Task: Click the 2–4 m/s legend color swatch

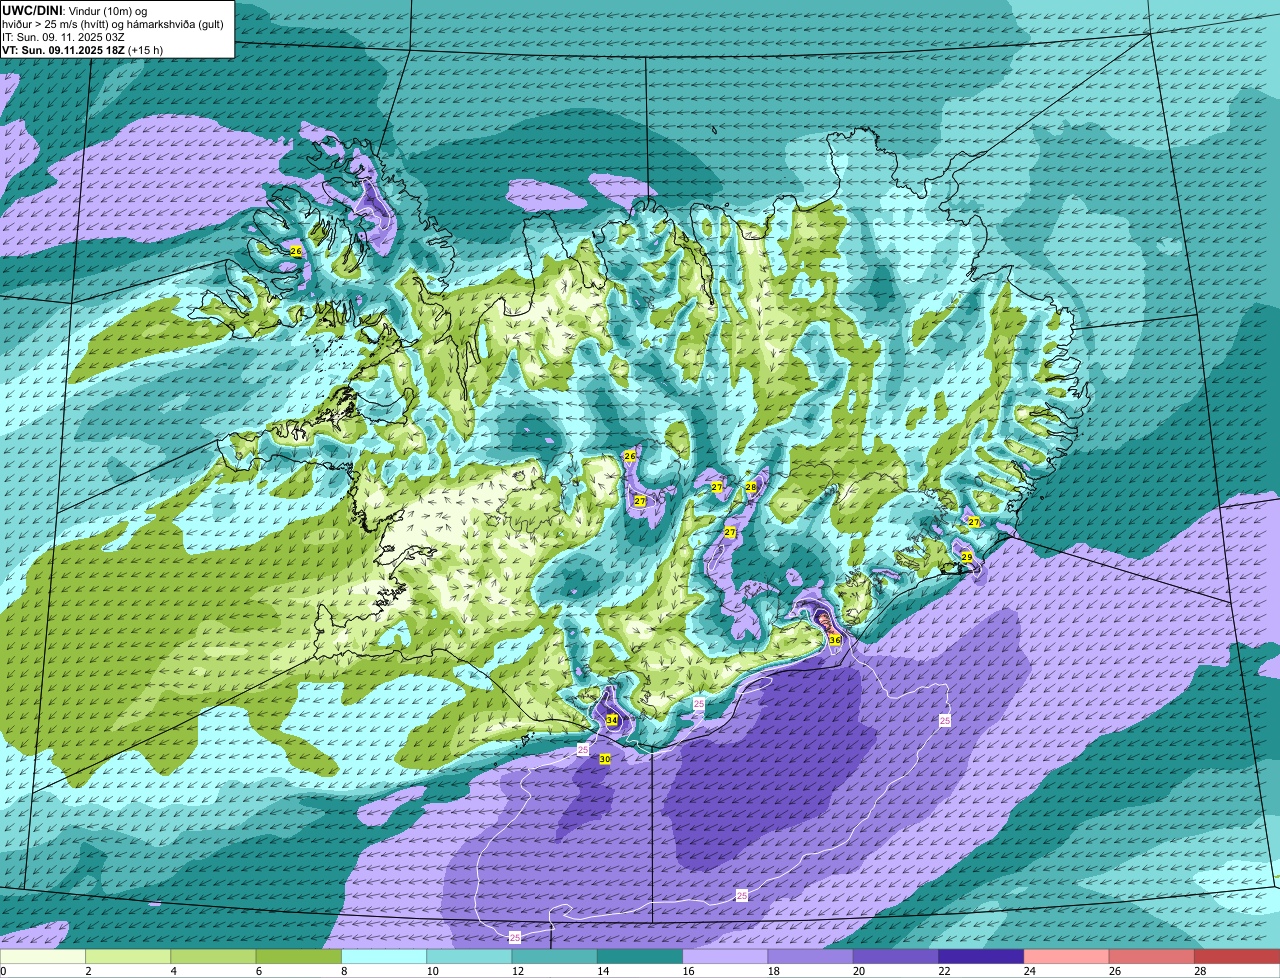Action: [128, 956]
